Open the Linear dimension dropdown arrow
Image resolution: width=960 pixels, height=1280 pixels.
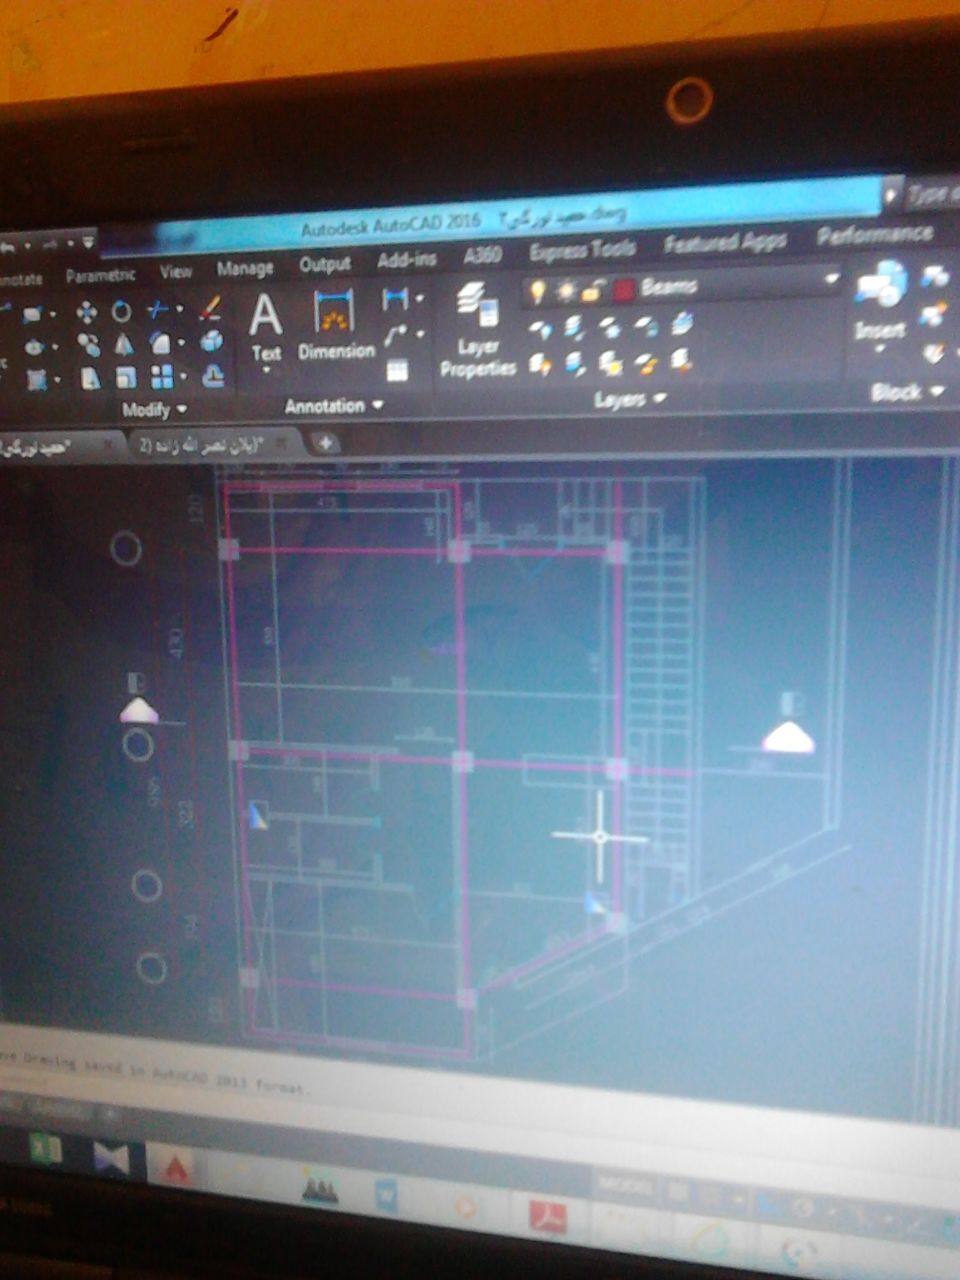click(x=419, y=297)
